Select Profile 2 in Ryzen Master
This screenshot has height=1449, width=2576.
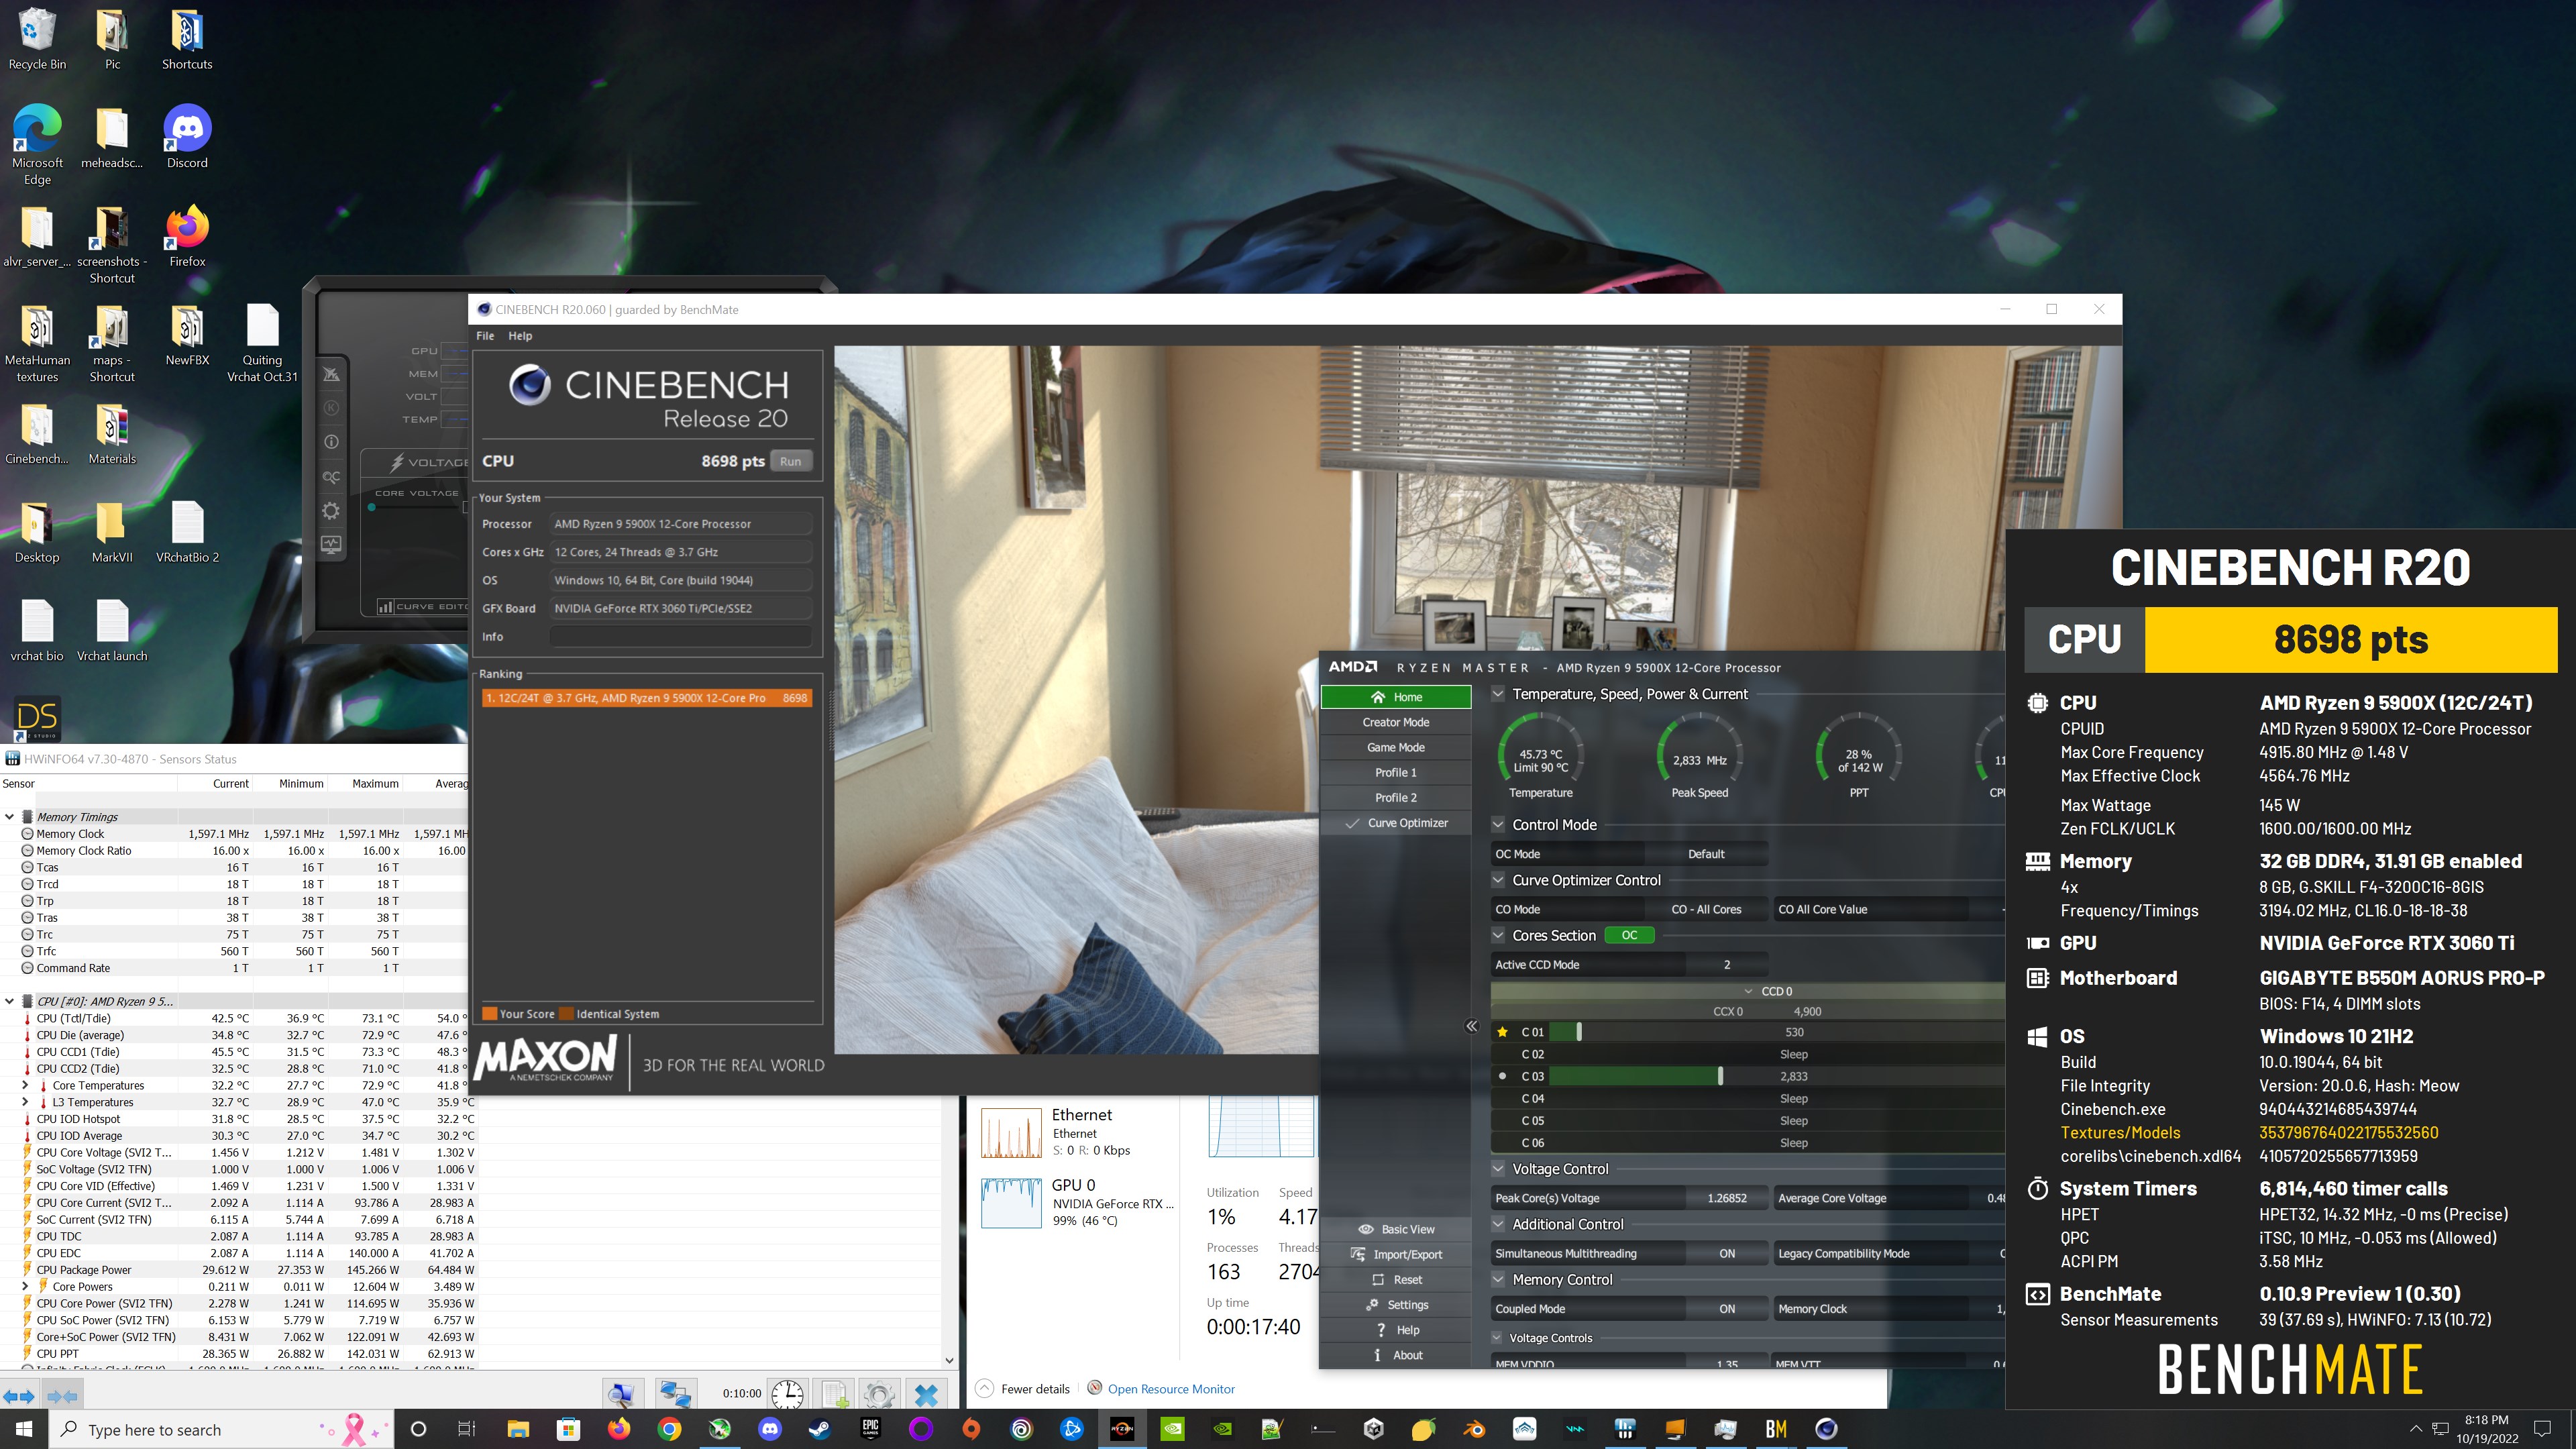pyautogui.click(x=1396, y=797)
